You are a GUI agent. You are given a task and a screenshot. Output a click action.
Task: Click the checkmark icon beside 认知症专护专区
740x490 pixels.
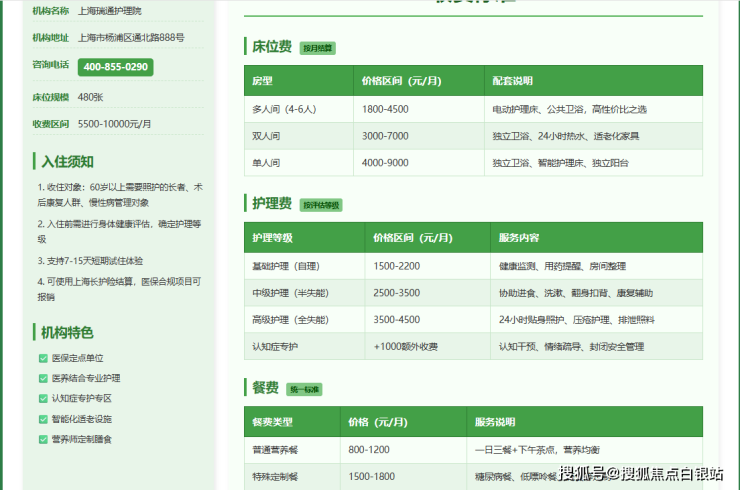(x=43, y=399)
